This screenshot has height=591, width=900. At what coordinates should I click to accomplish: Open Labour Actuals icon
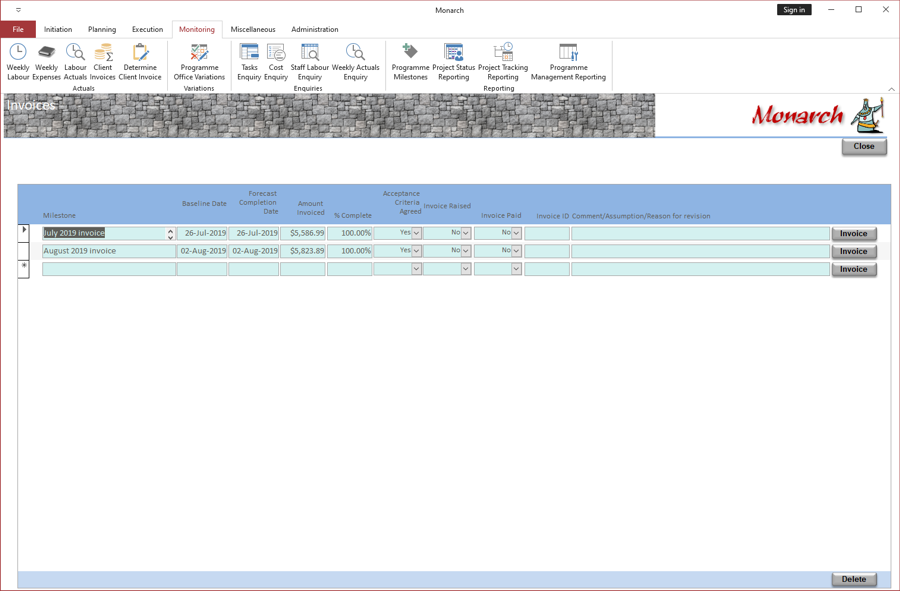point(75,62)
